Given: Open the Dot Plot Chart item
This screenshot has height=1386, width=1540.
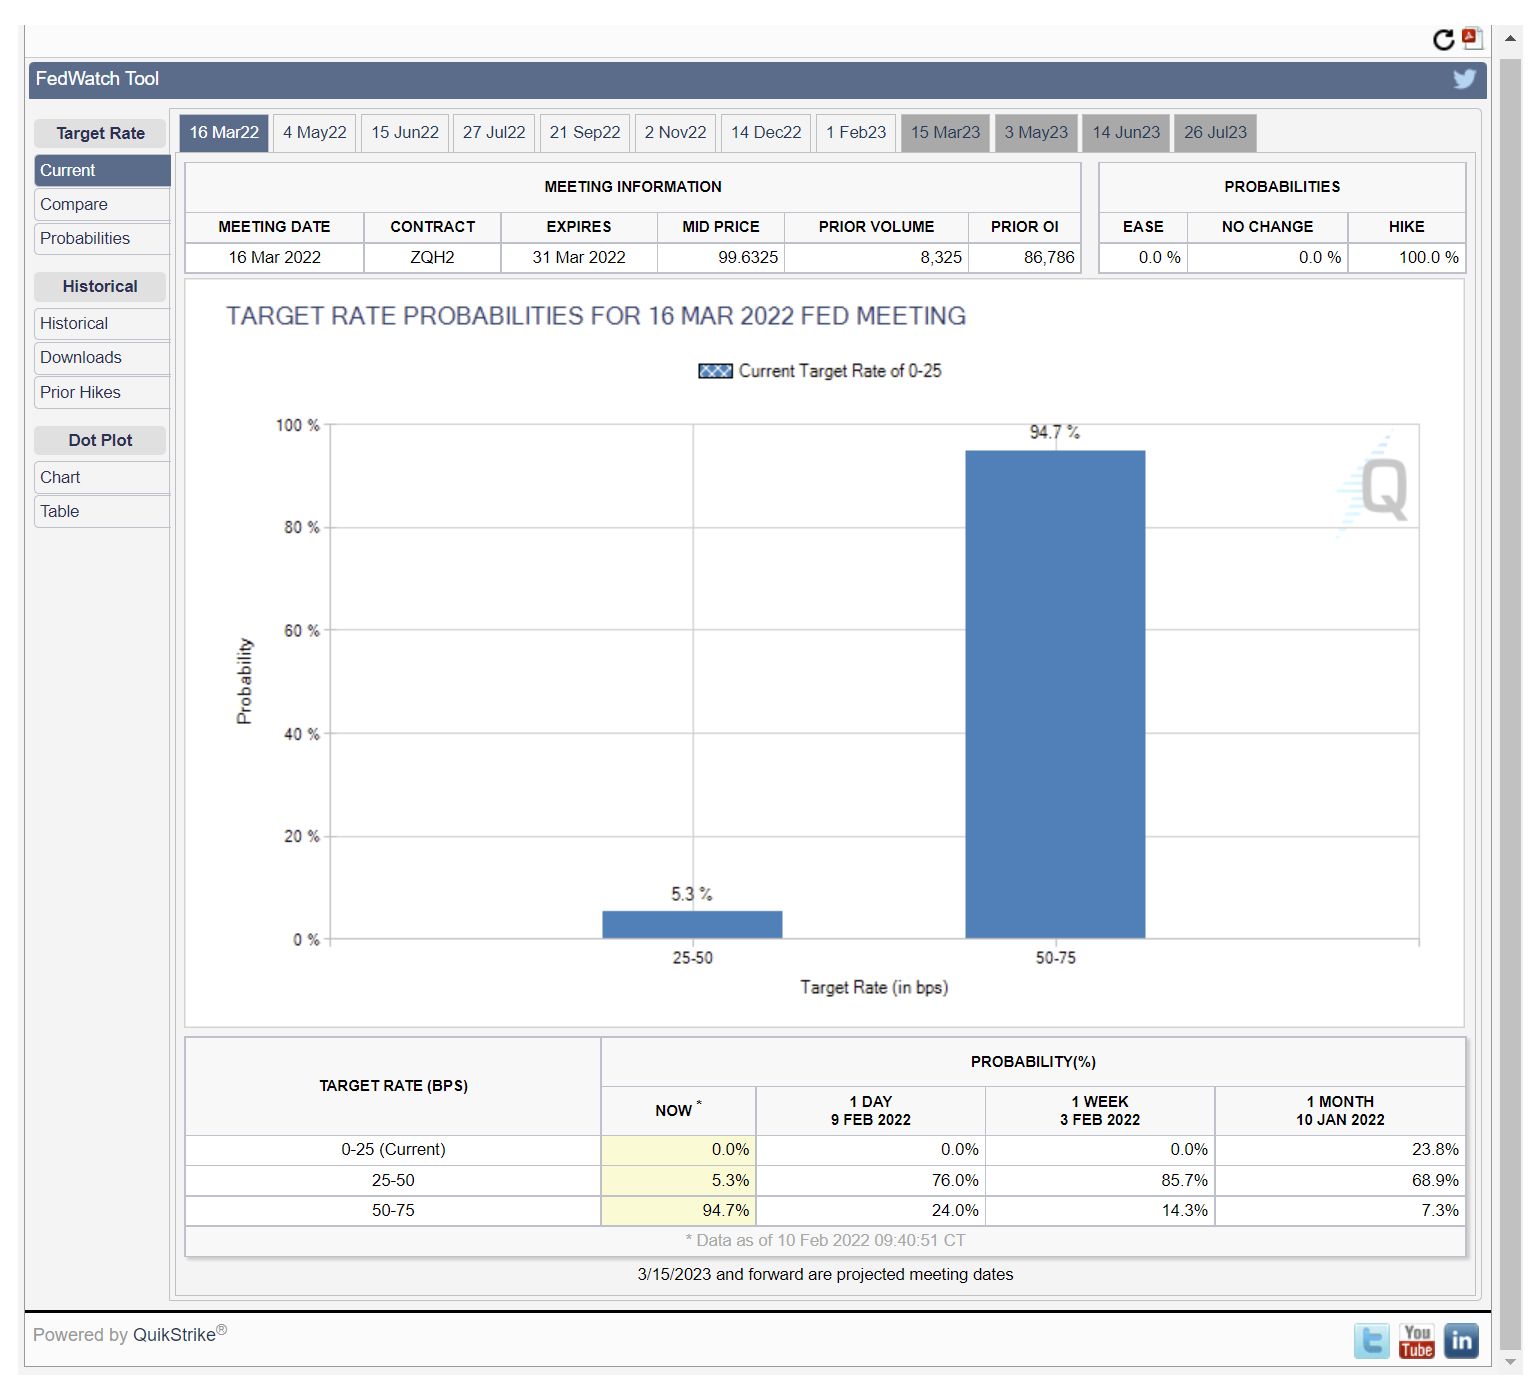Looking at the screenshot, I should [60, 478].
